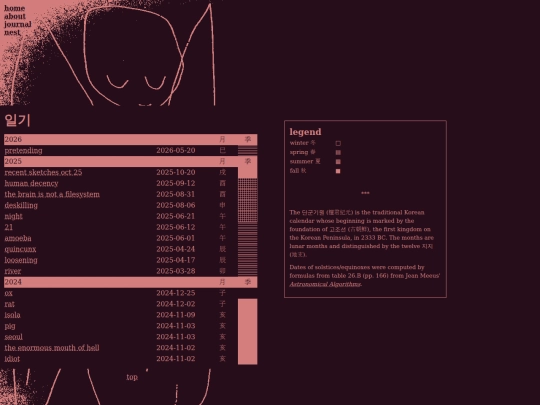
Task: Click the summer legend swatch
Action: 338,162
